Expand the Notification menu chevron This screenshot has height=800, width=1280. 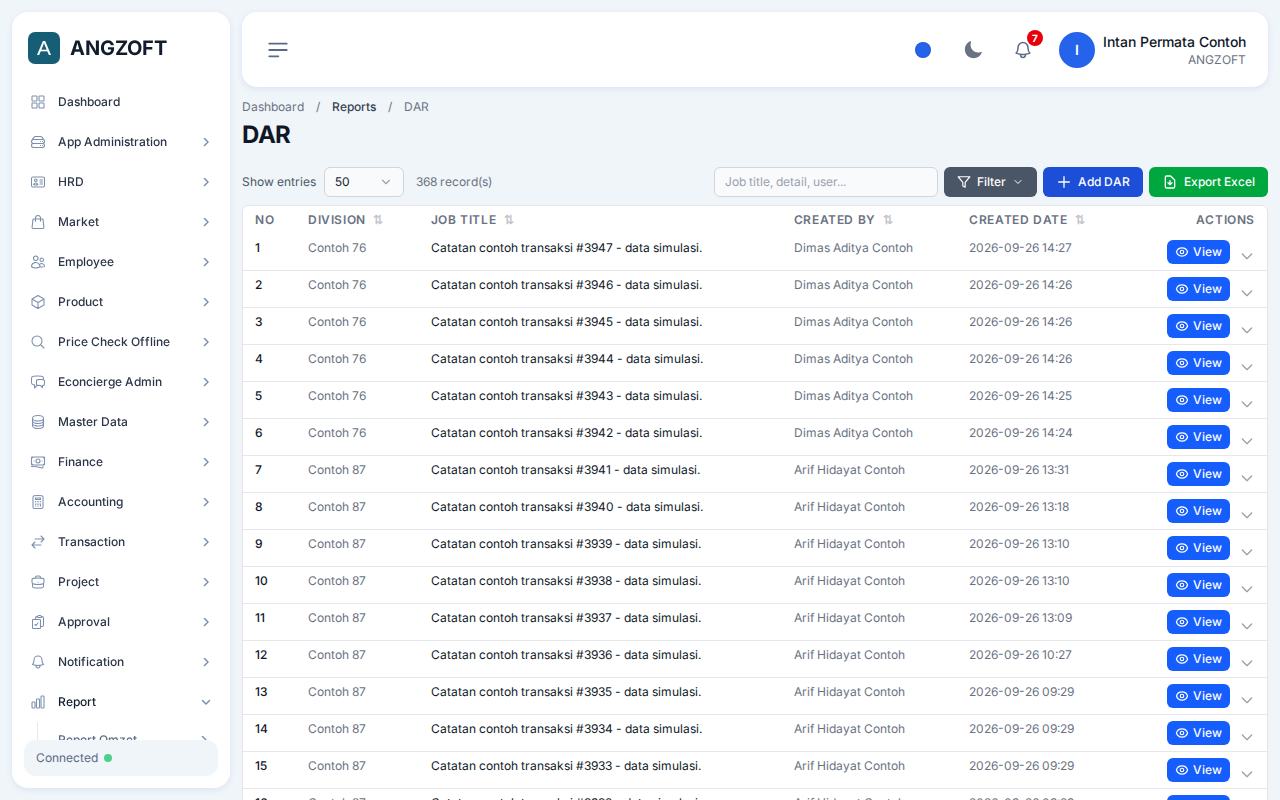point(206,662)
